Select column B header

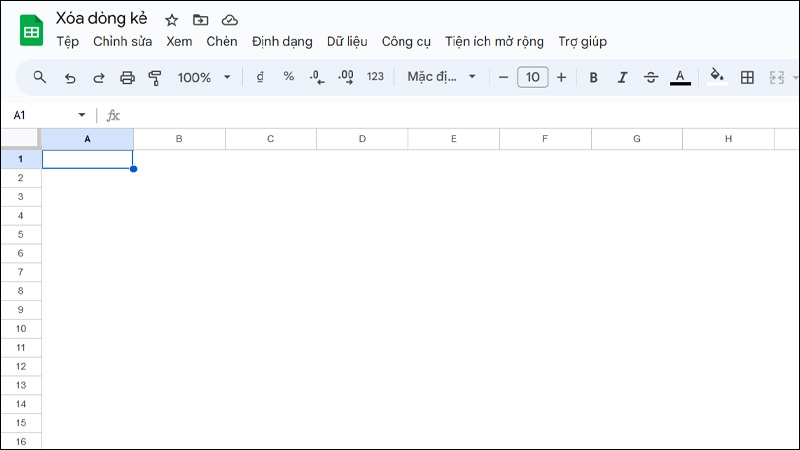tap(179, 139)
